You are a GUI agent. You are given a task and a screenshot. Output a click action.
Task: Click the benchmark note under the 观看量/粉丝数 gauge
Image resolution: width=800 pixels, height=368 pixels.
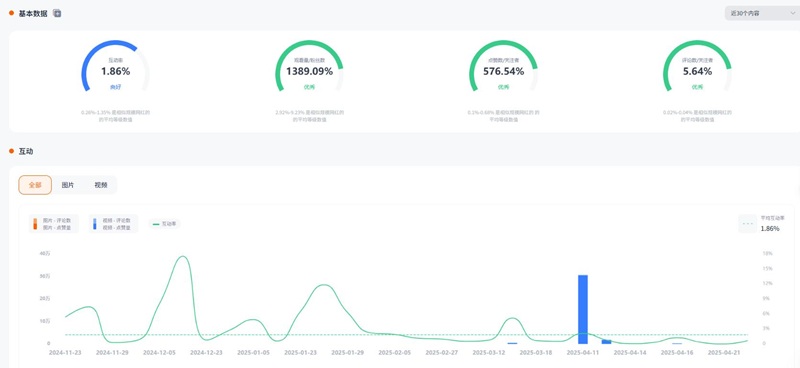309,115
